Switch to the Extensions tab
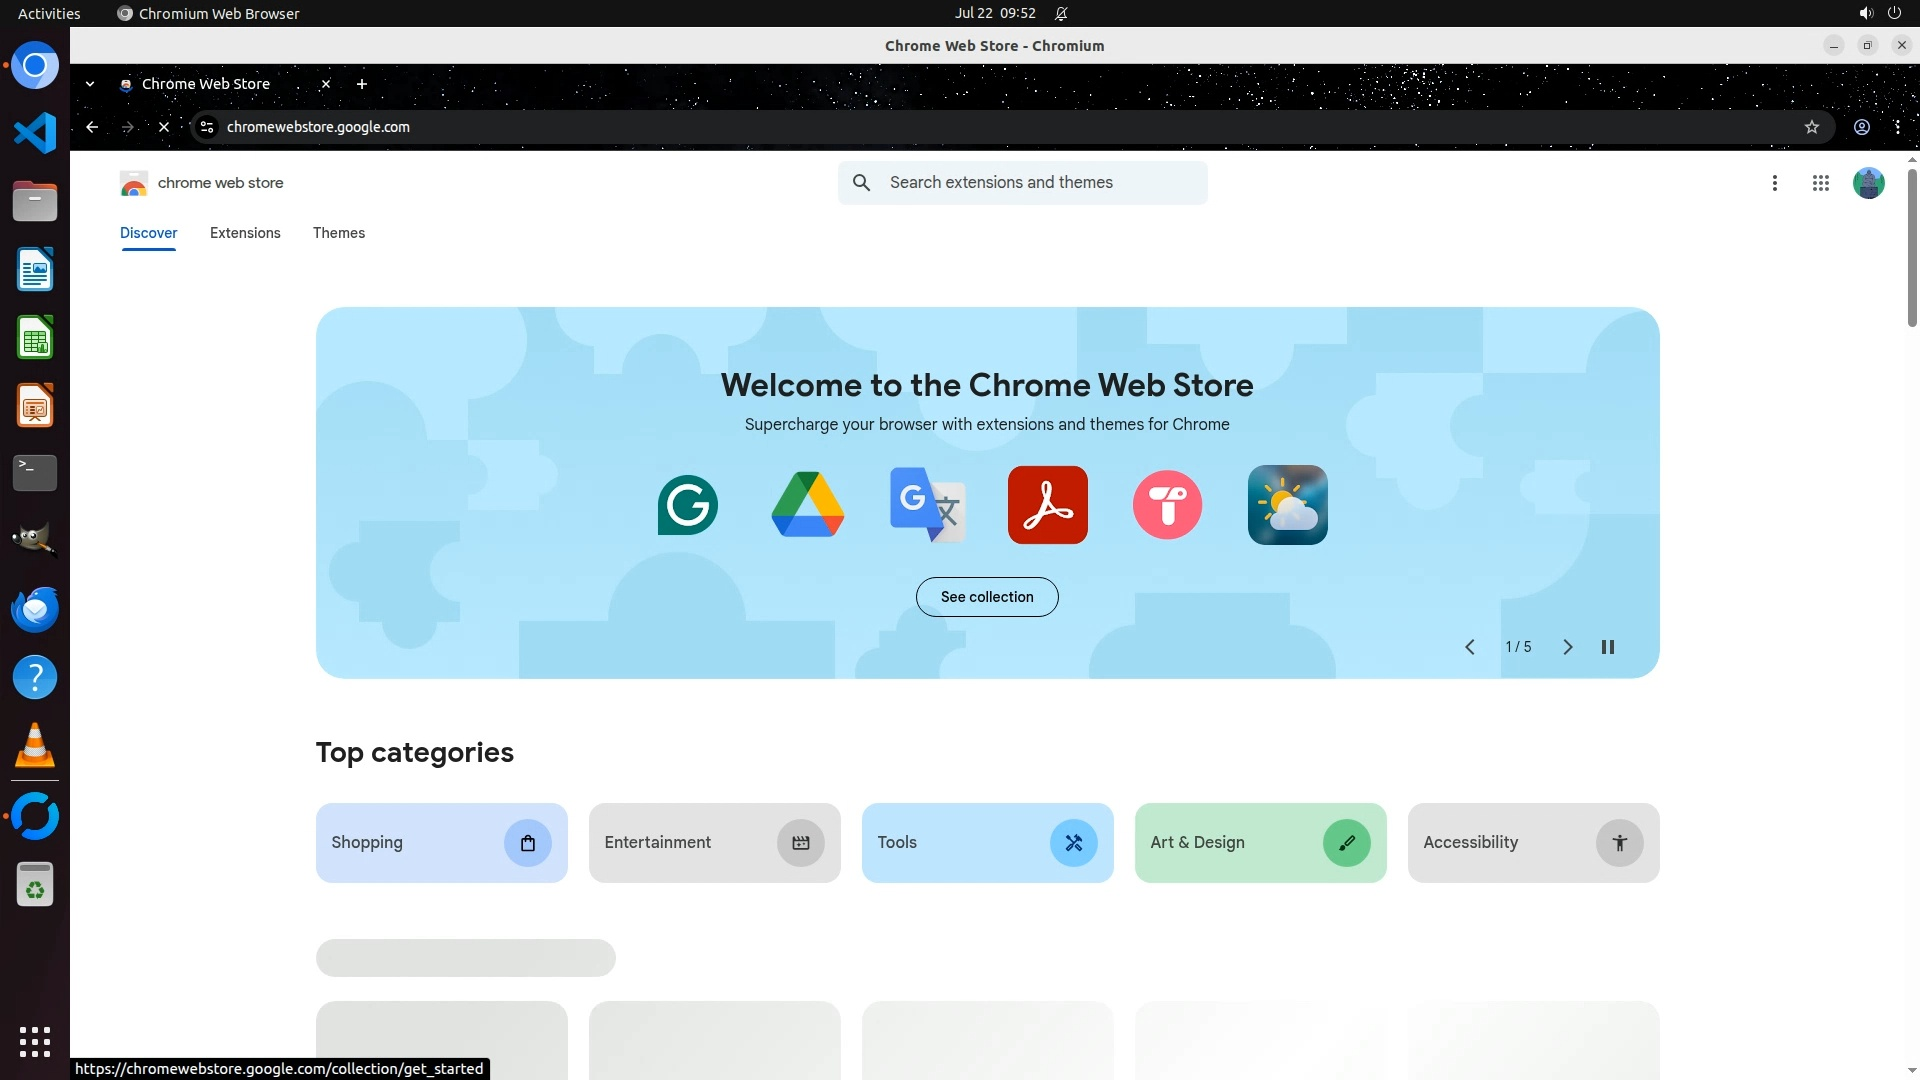The image size is (1920, 1080). tap(245, 233)
